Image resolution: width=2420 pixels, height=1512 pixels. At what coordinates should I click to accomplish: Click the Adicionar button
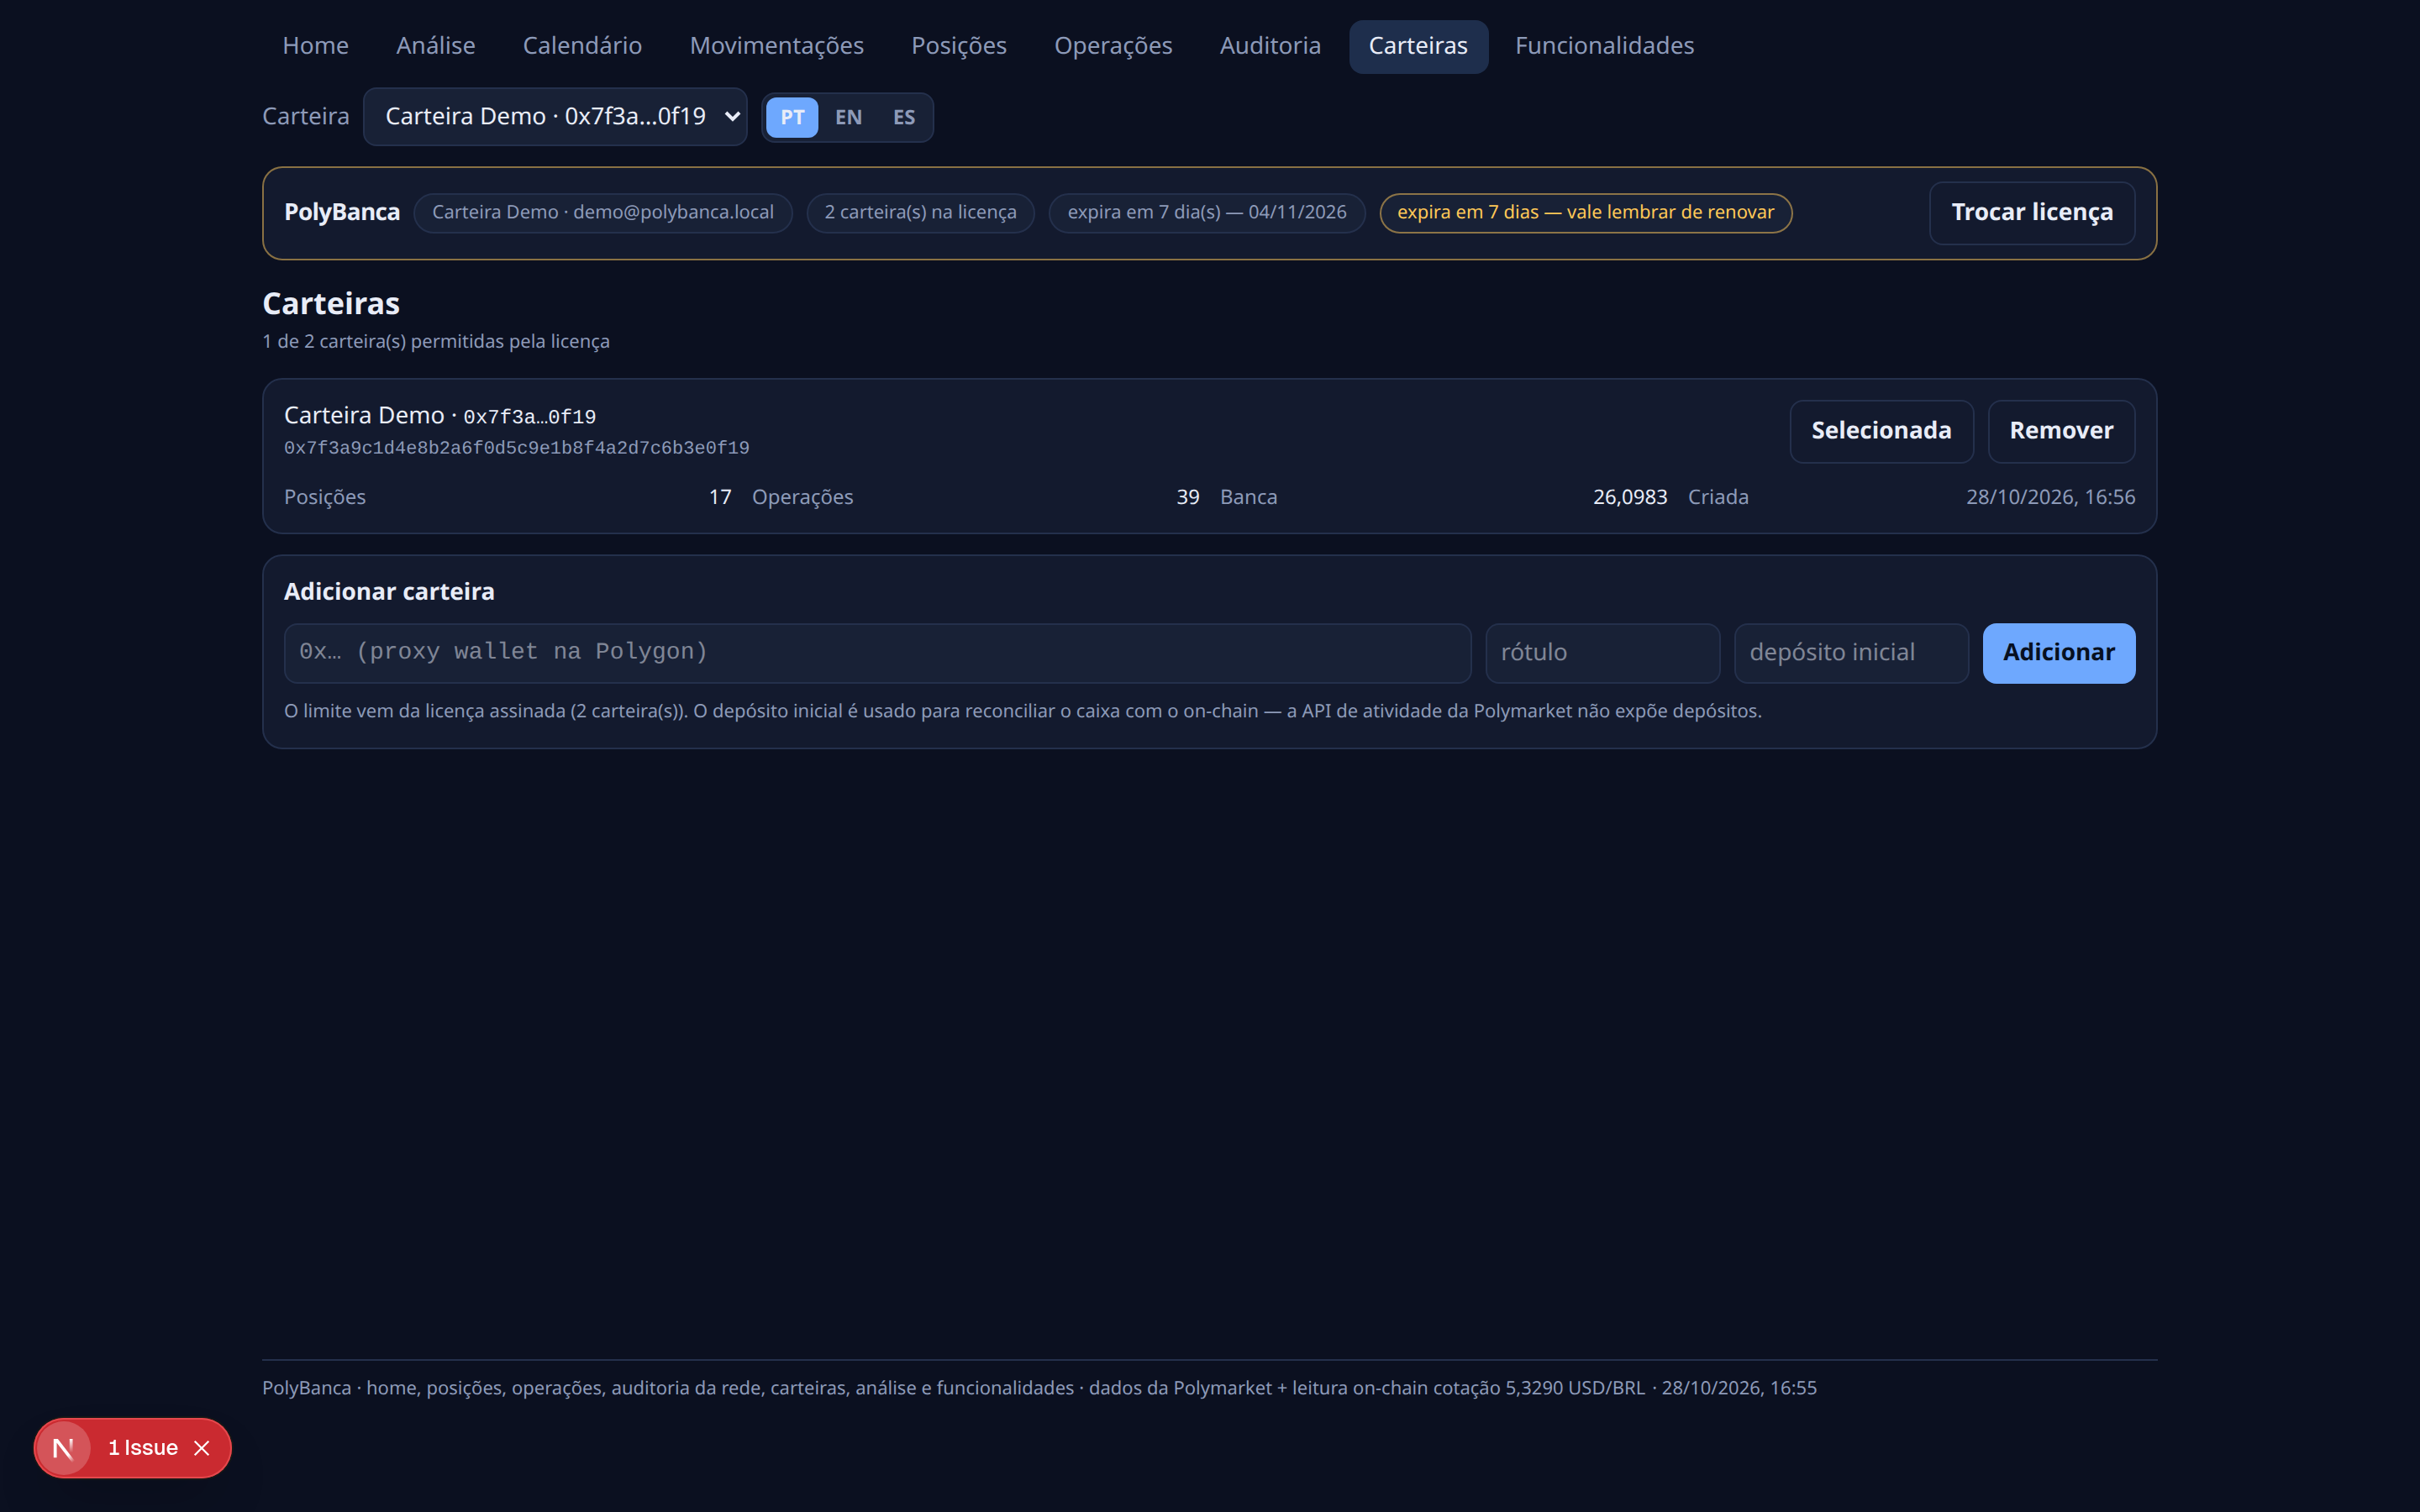pyautogui.click(x=2059, y=653)
